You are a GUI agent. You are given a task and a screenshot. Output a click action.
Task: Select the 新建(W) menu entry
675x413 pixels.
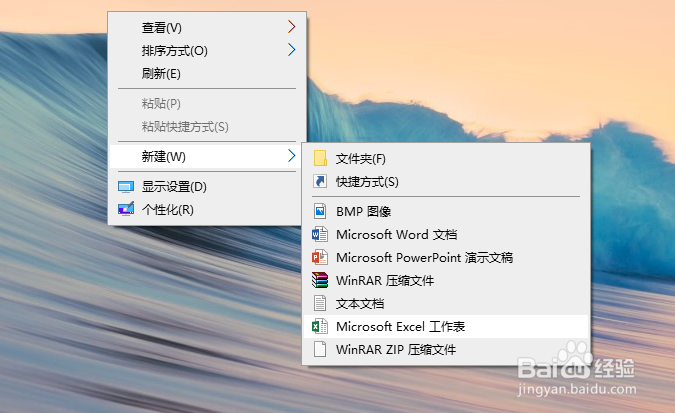pos(207,156)
